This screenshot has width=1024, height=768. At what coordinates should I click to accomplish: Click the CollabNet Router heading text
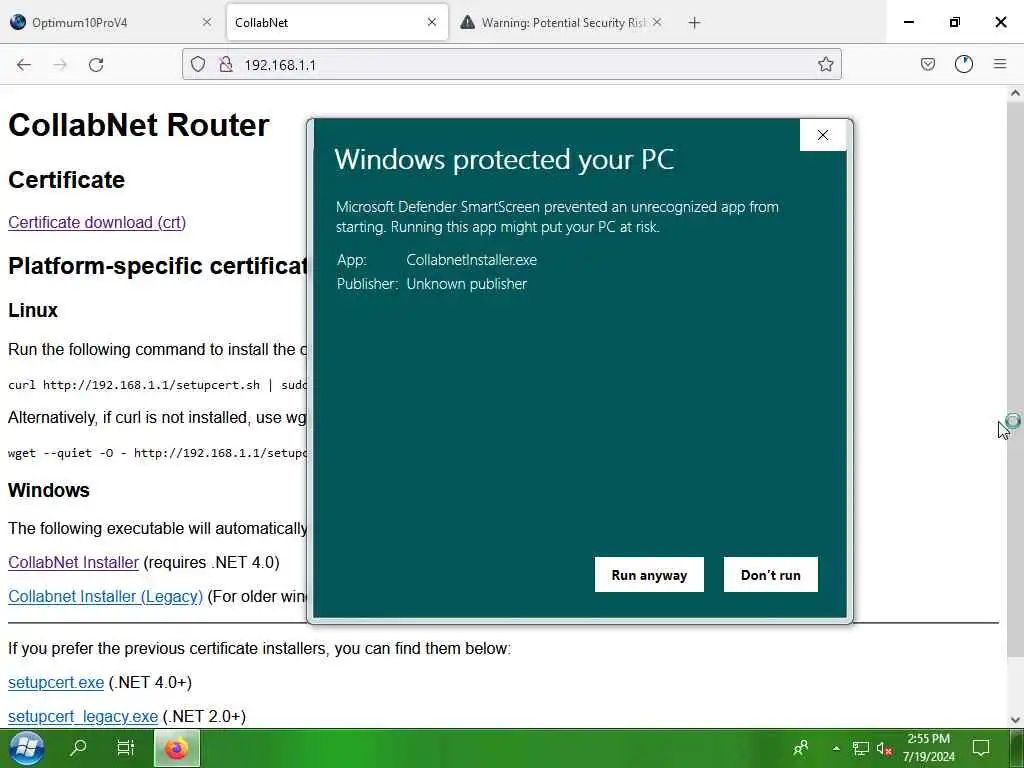(x=138, y=125)
